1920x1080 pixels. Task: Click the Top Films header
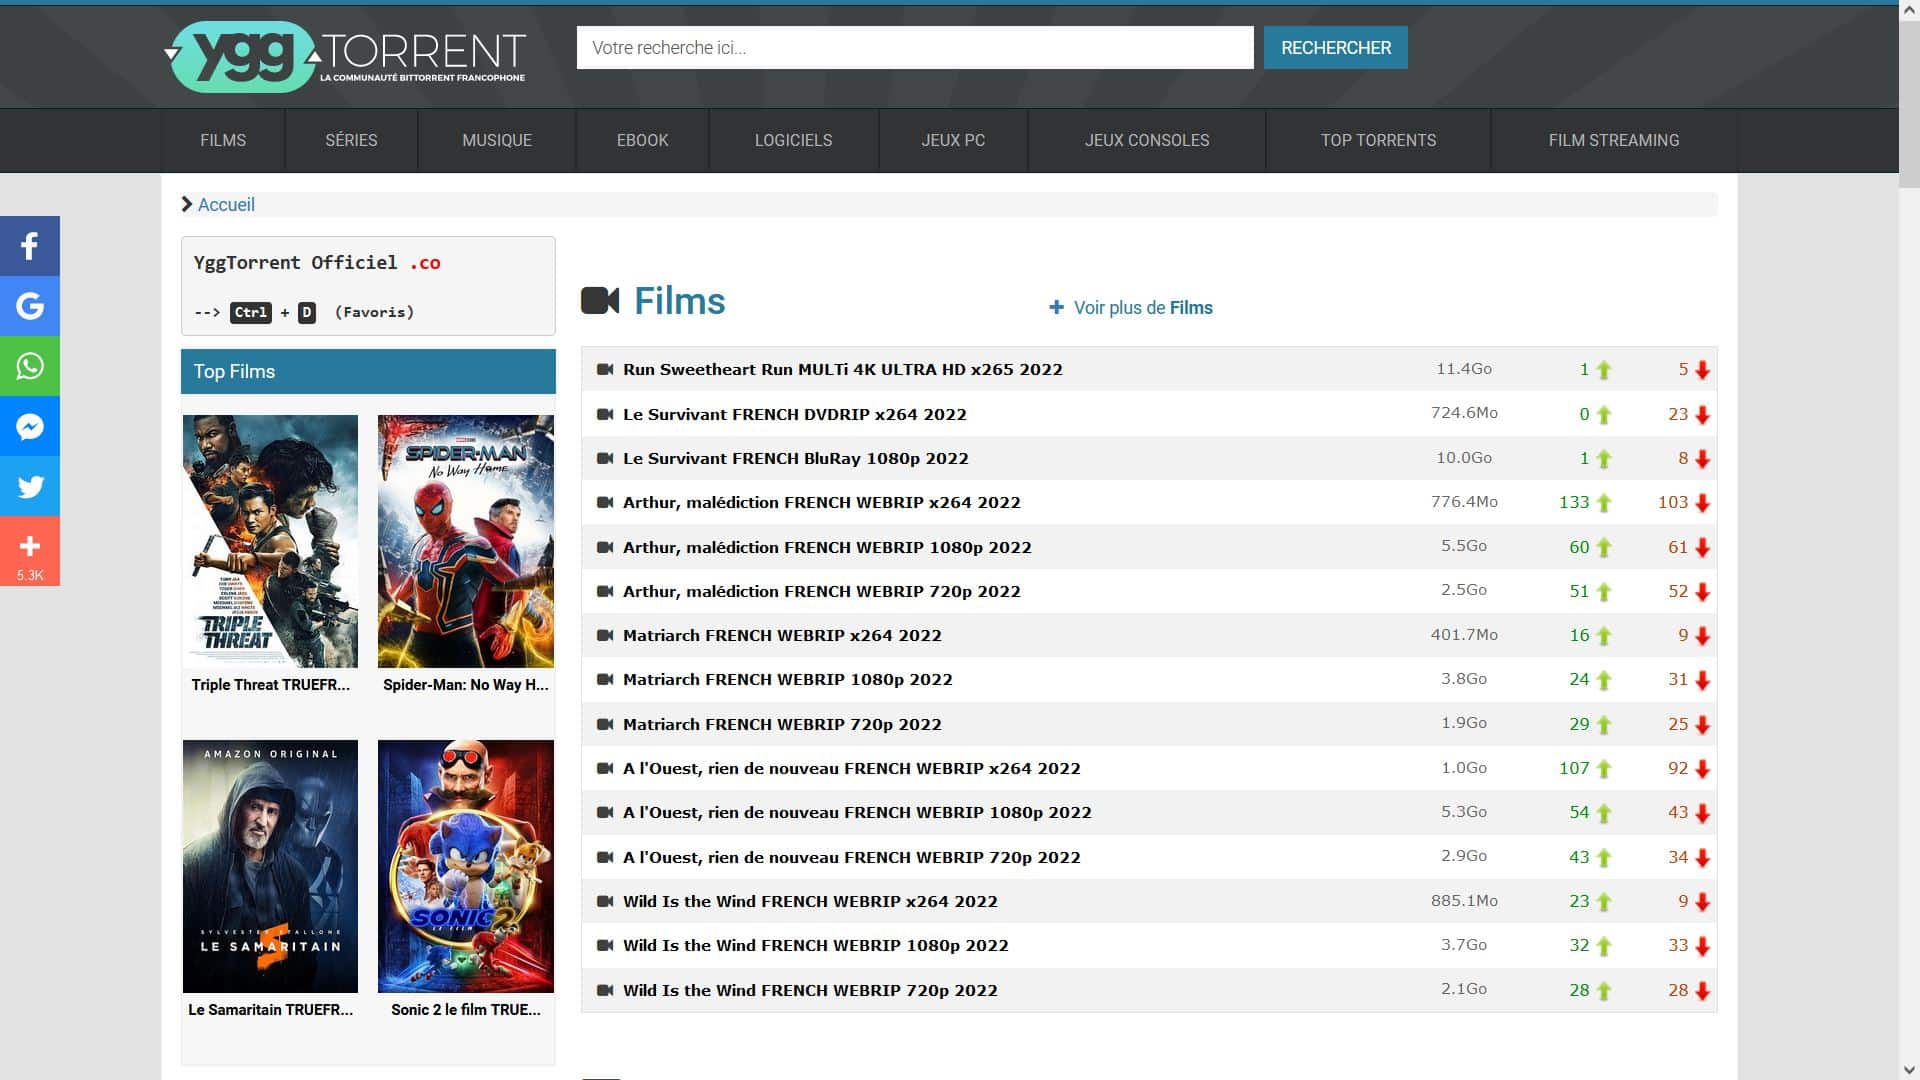click(368, 371)
